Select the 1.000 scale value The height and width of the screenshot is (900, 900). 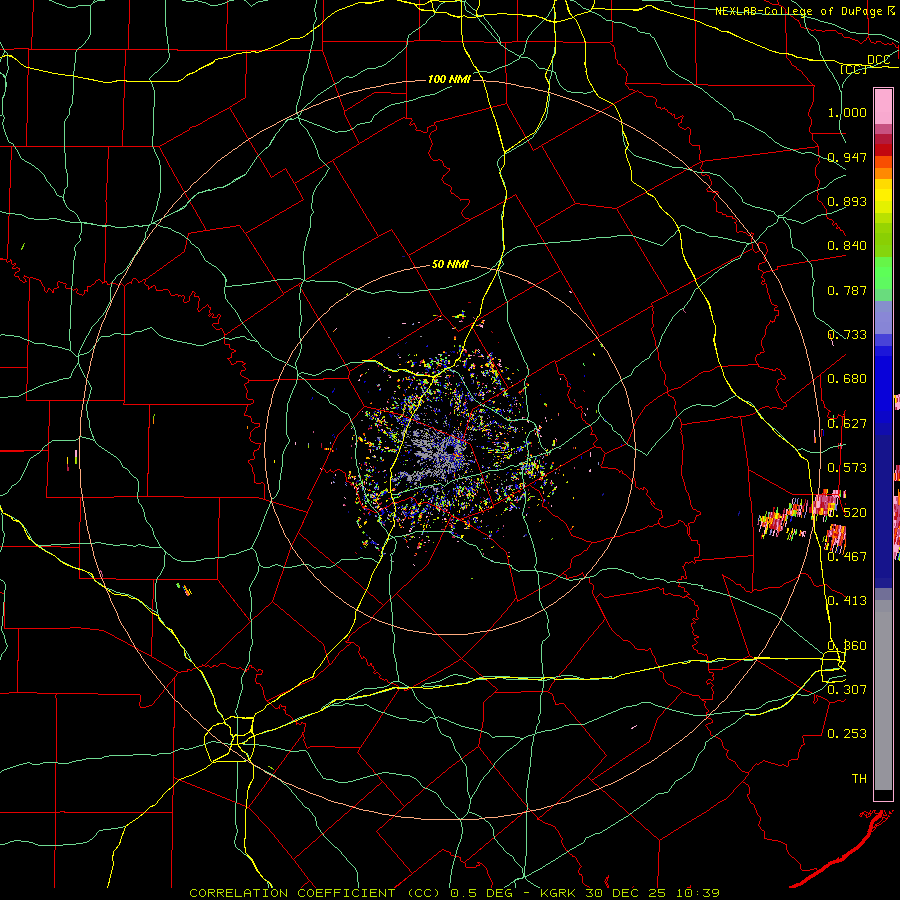(x=847, y=112)
